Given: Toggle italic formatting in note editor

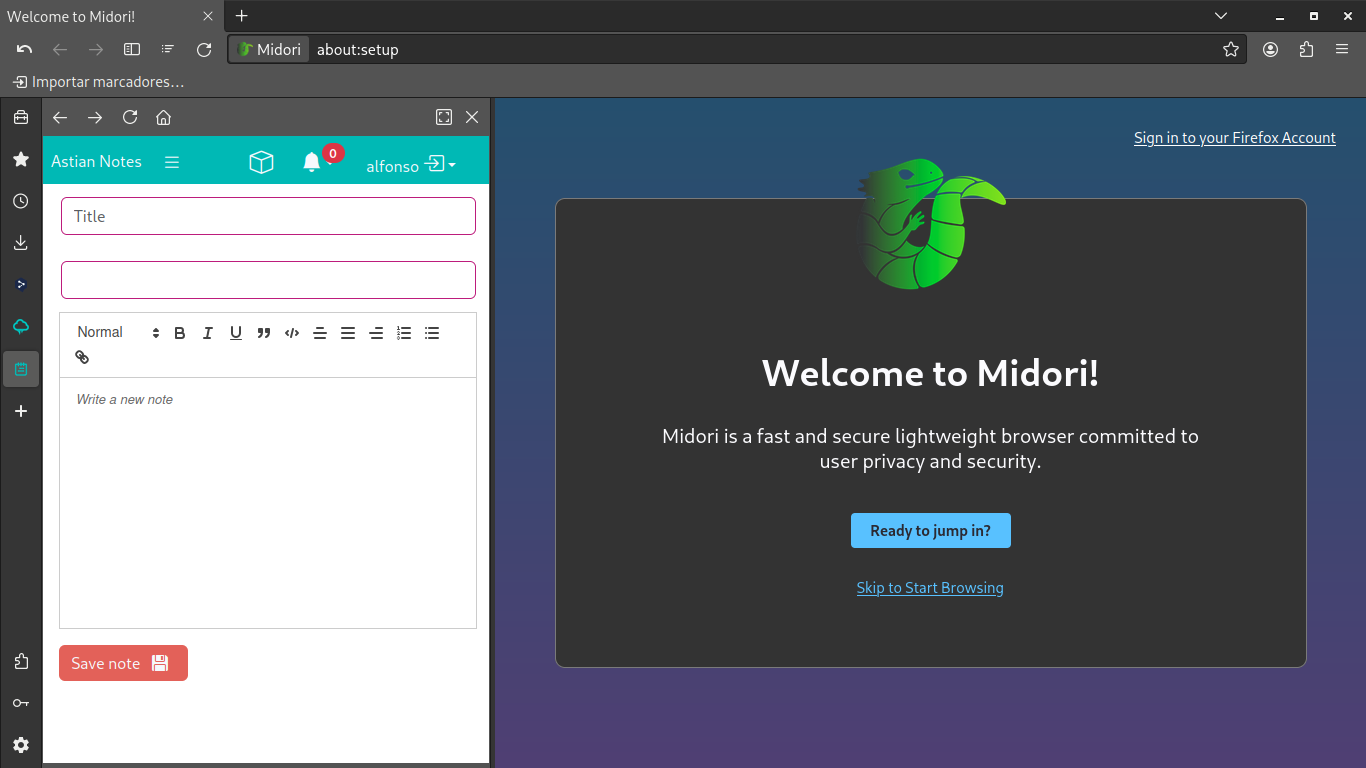Looking at the screenshot, I should (x=208, y=333).
